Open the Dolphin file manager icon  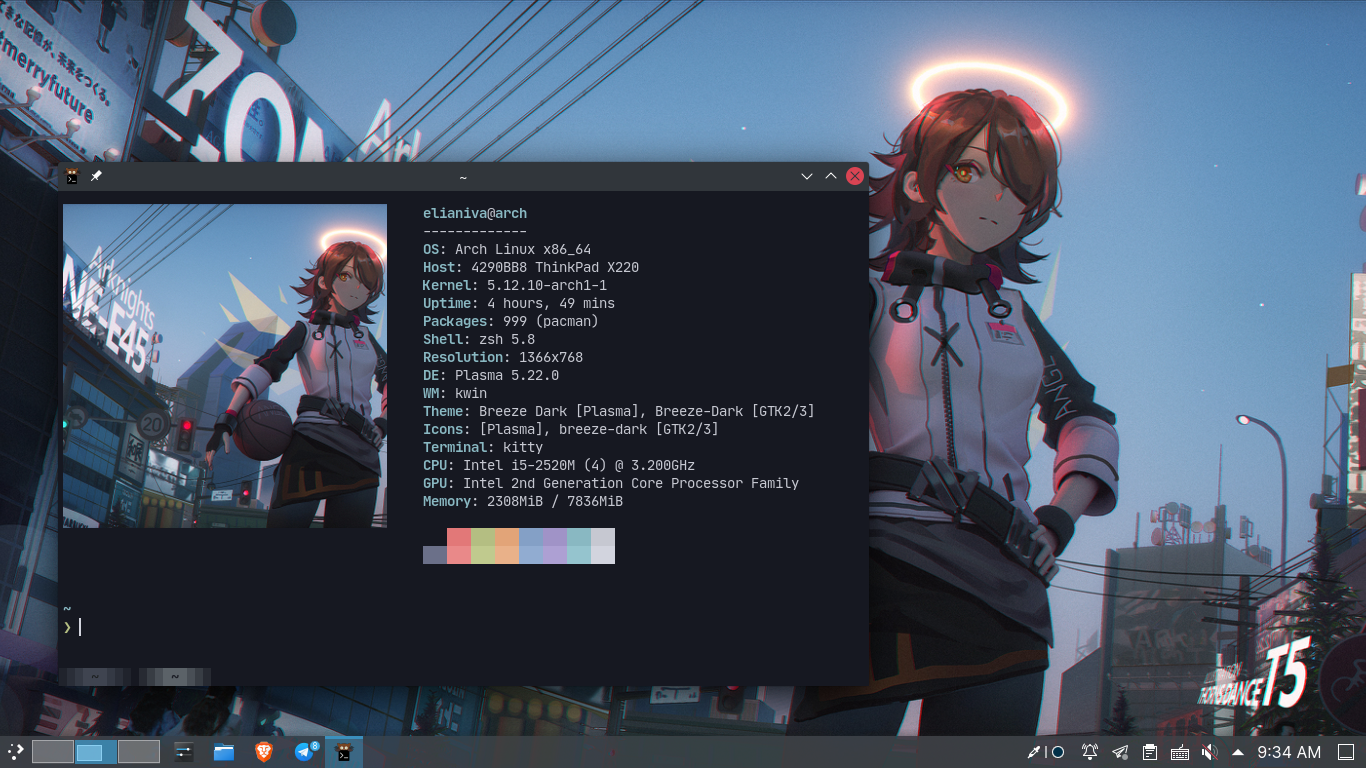coord(224,752)
